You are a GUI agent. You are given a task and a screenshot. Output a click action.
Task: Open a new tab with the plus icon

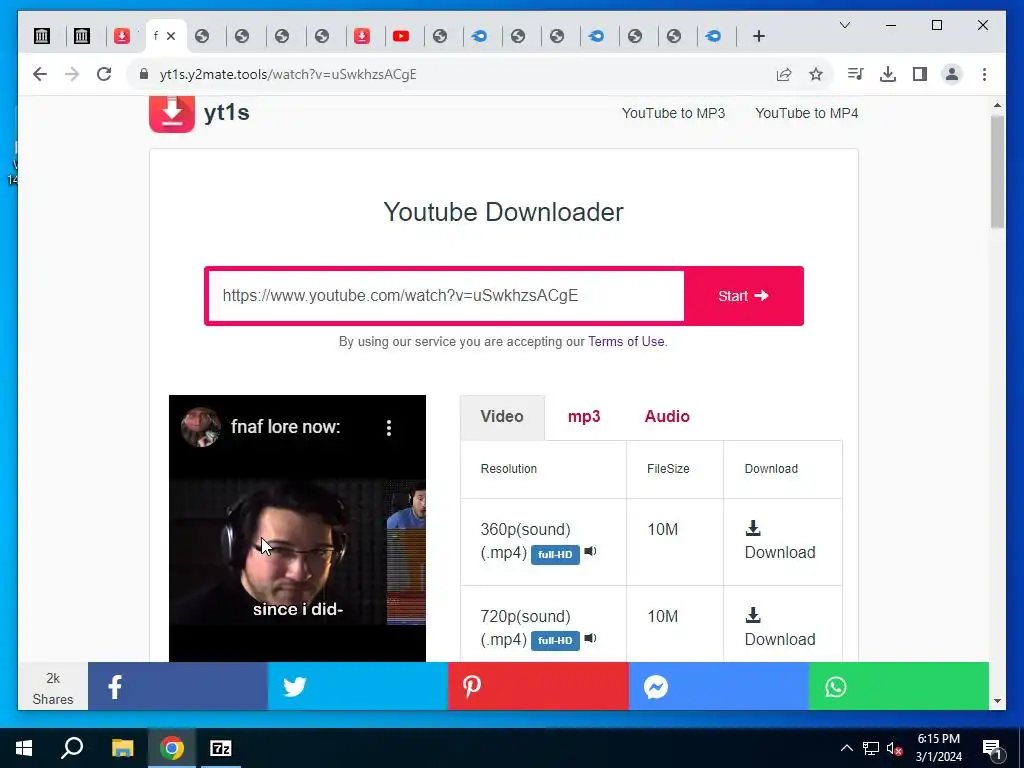[x=758, y=36]
